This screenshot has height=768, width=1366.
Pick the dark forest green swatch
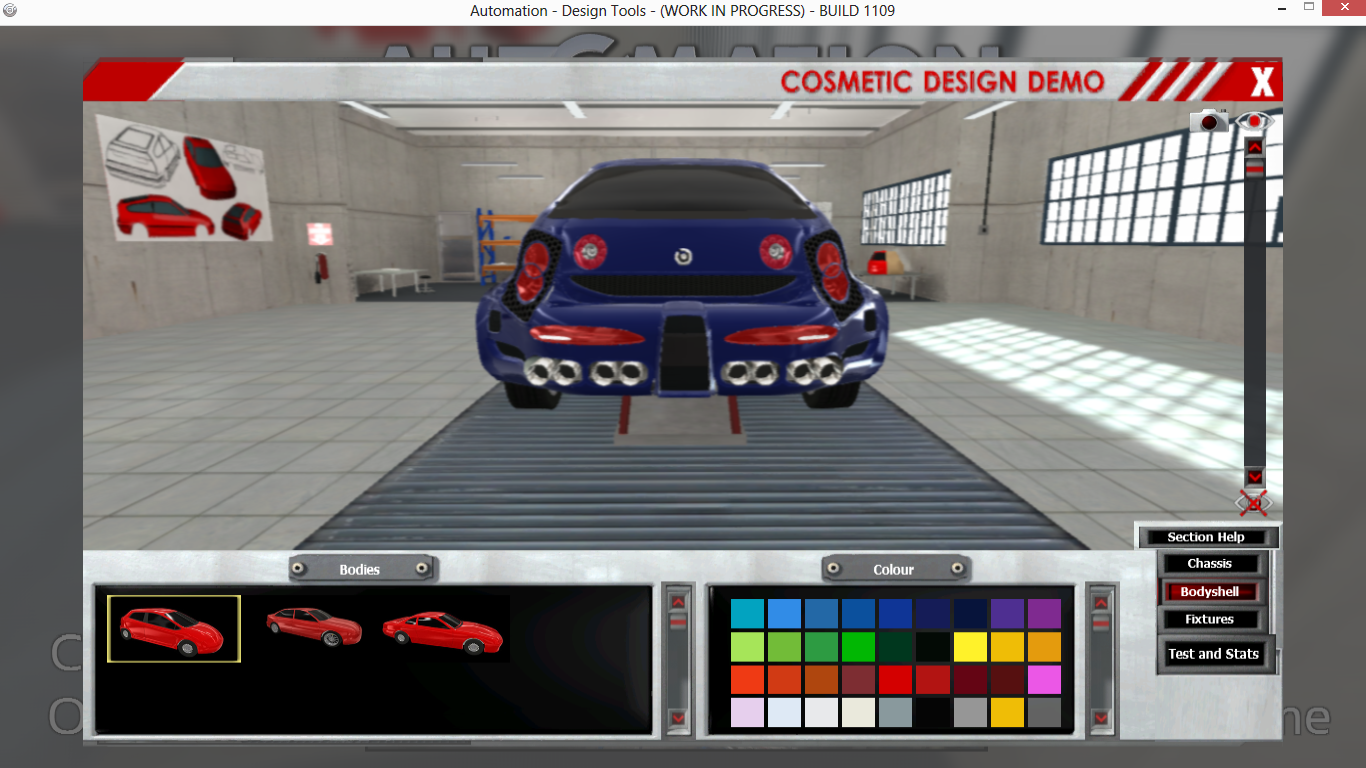point(895,647)
